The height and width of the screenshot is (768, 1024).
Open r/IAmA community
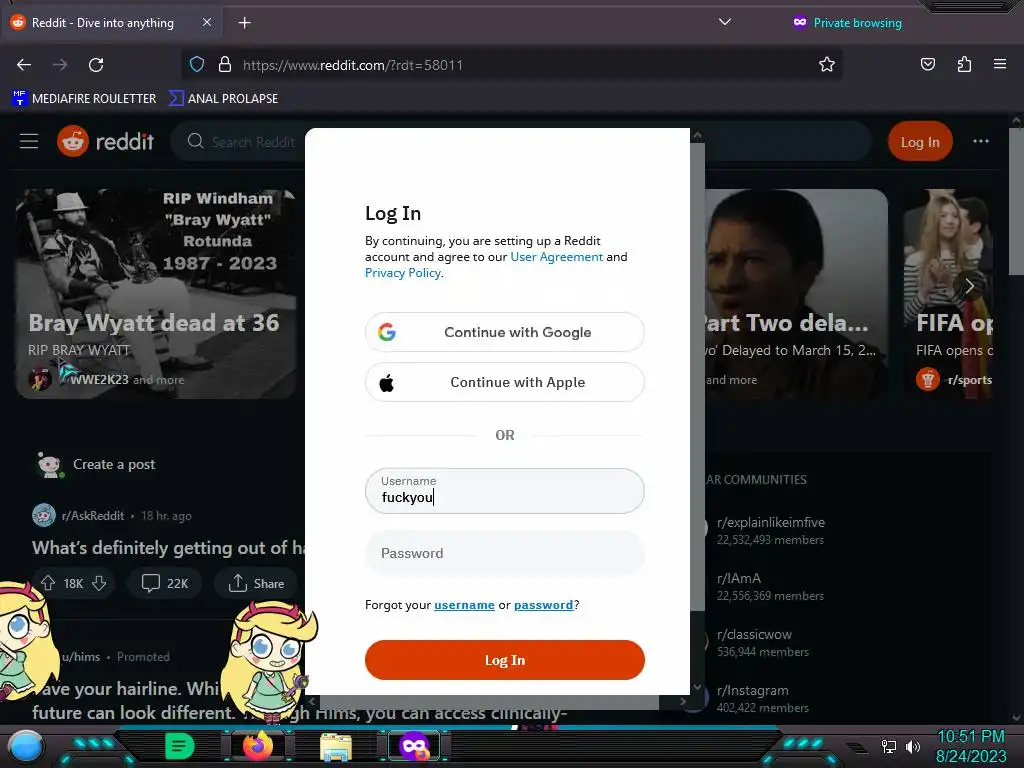[x=739, y=579]
